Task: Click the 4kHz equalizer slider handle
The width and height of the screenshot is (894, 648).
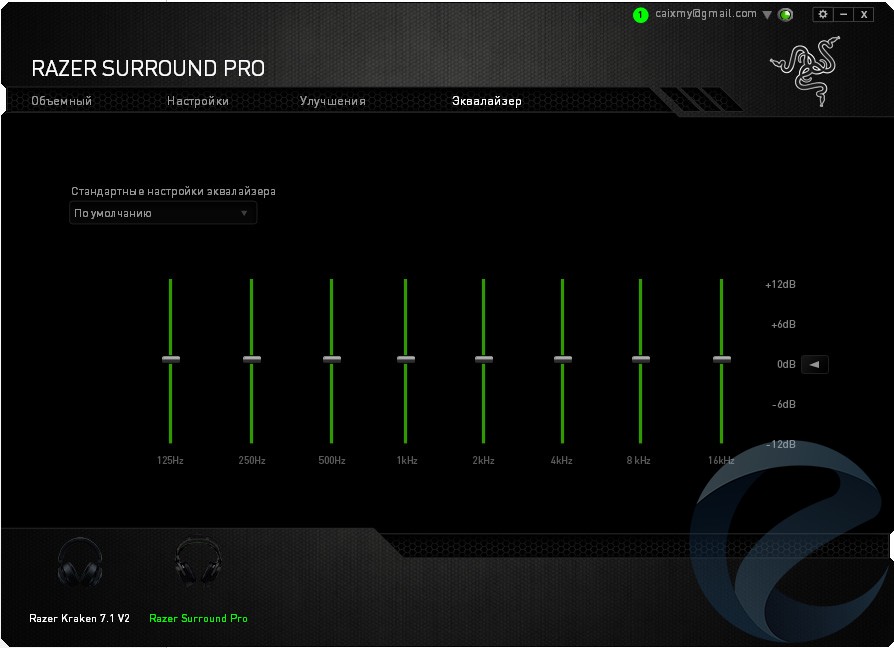Action: (x=562, y=359)
